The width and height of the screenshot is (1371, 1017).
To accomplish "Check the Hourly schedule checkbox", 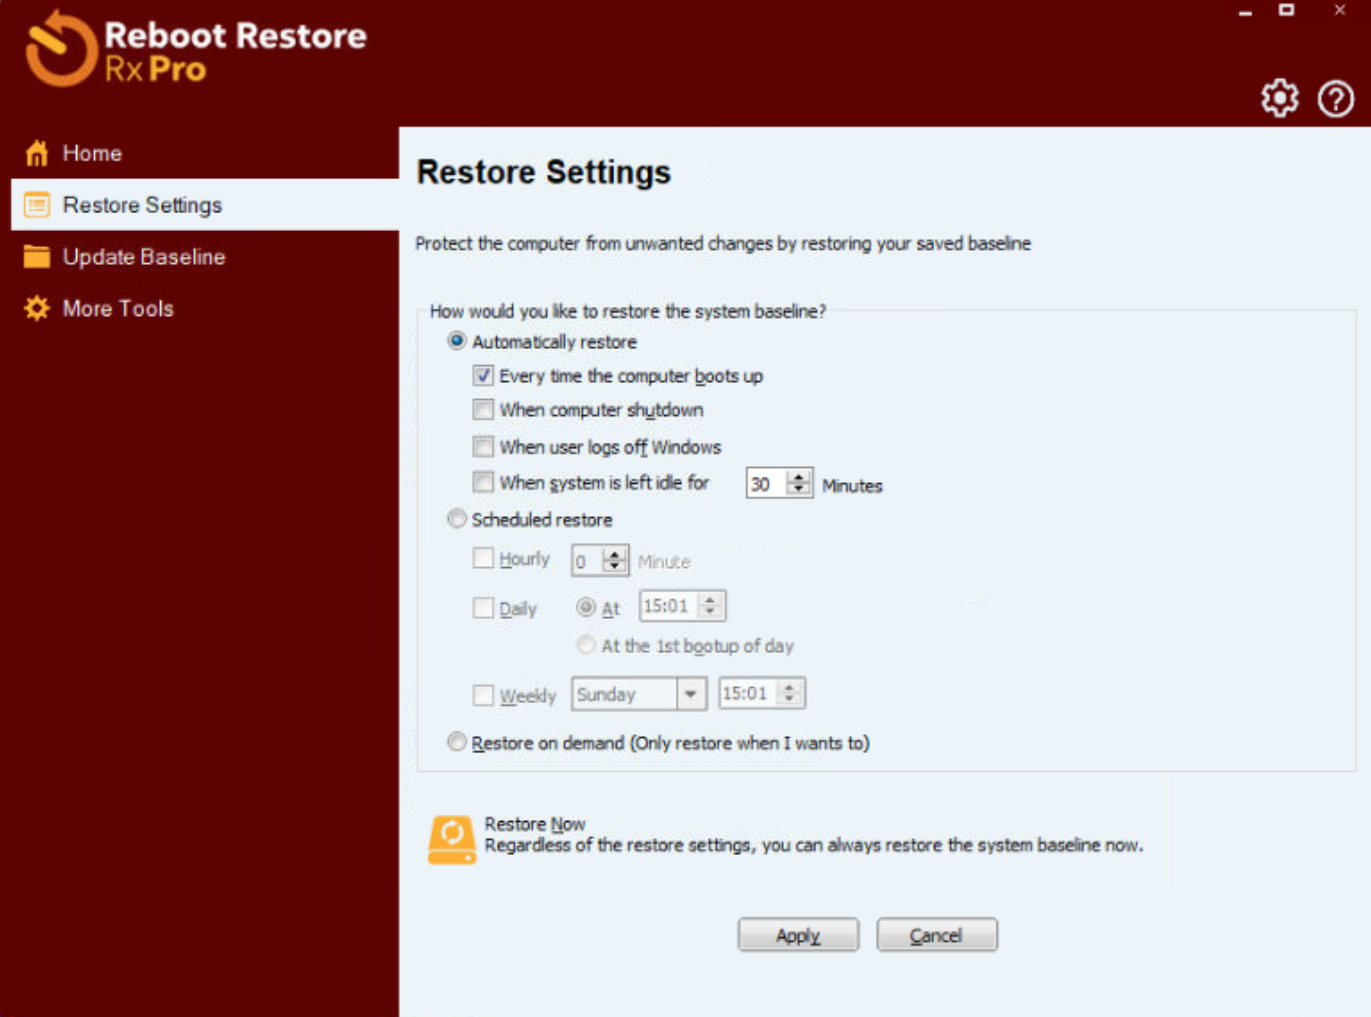I will pyautogui.click(x=483, y=558).
